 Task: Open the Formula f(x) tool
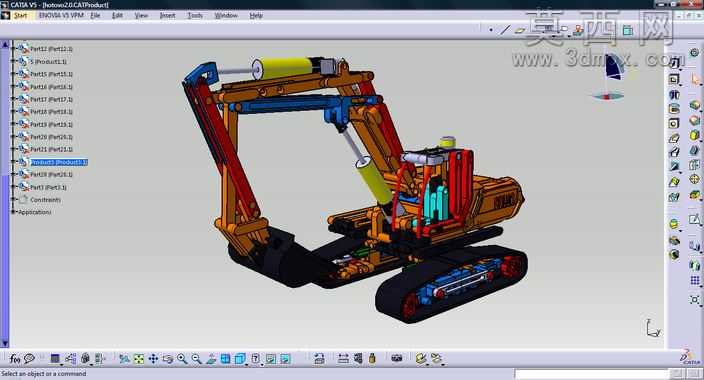pyautogui.click(x=15, y=358)
